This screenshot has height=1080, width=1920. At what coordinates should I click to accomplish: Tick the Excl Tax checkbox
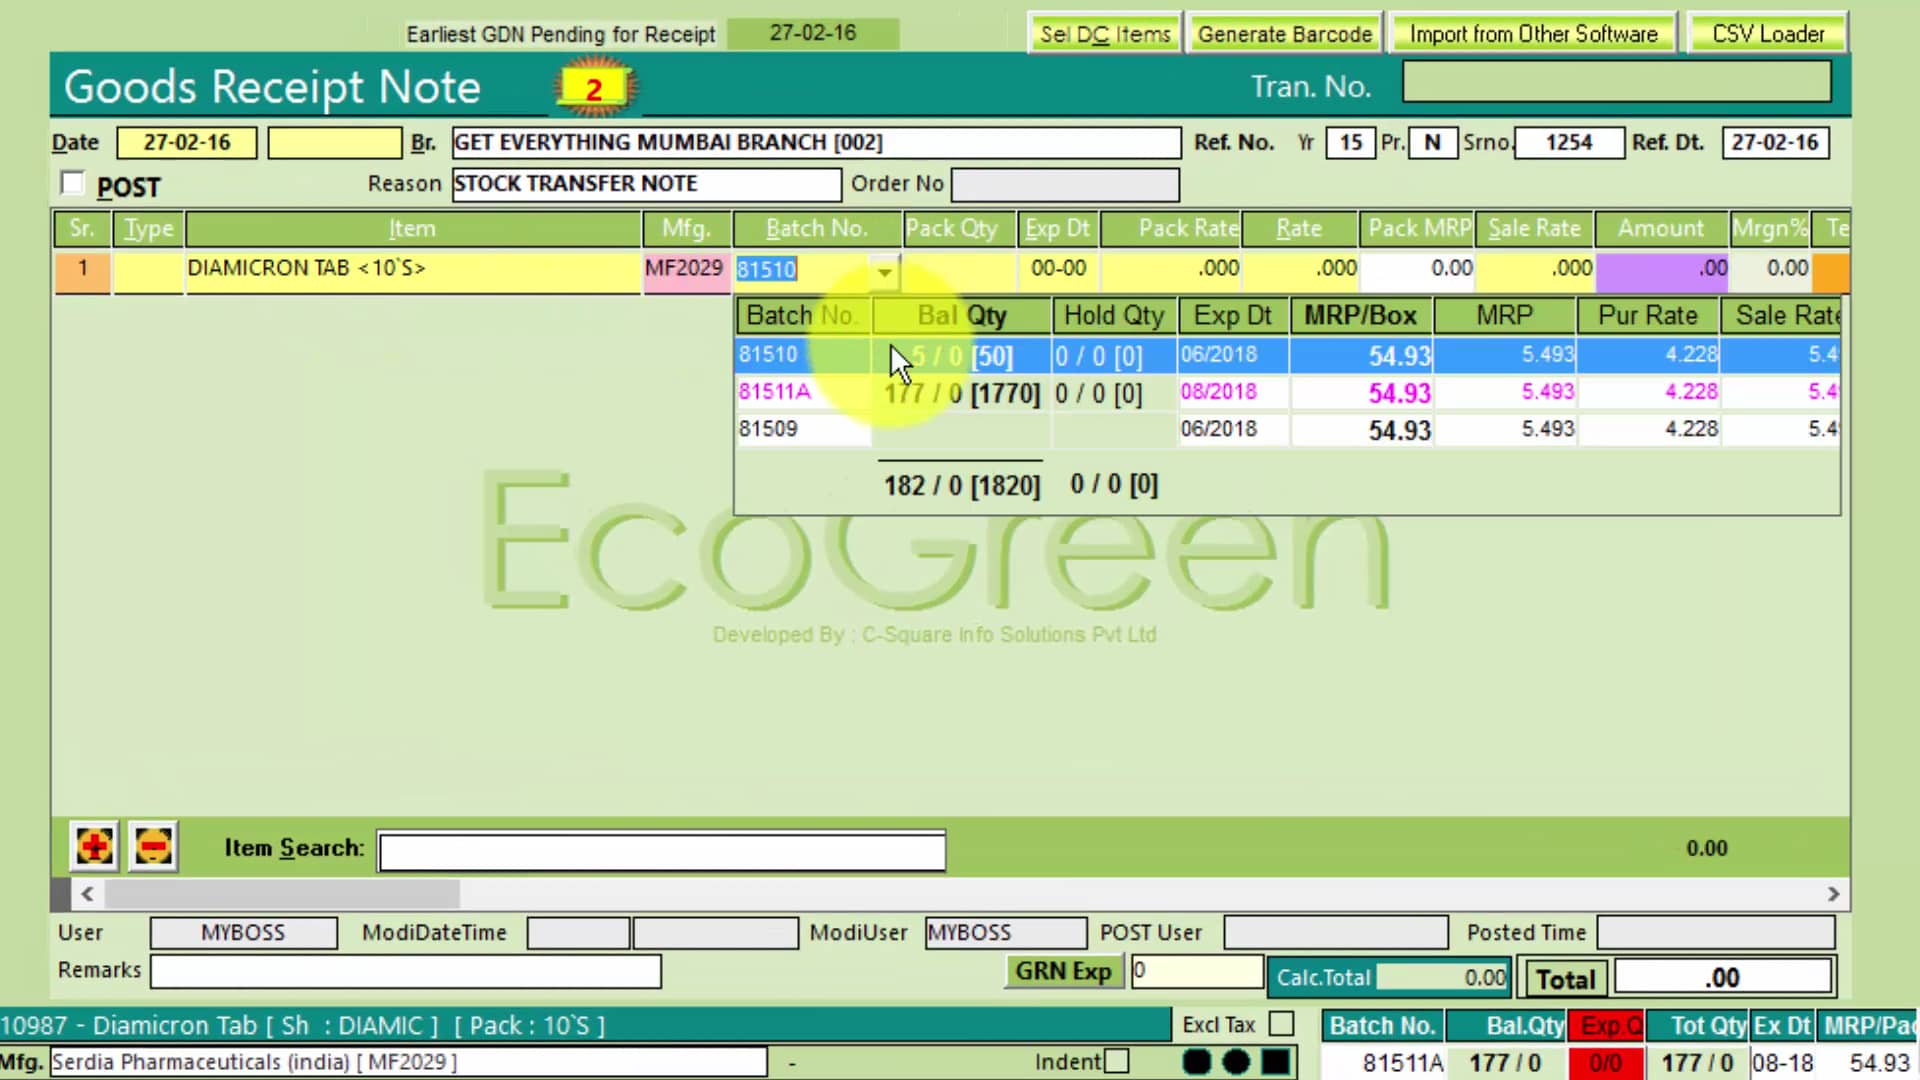(x=1281, y=1024)
